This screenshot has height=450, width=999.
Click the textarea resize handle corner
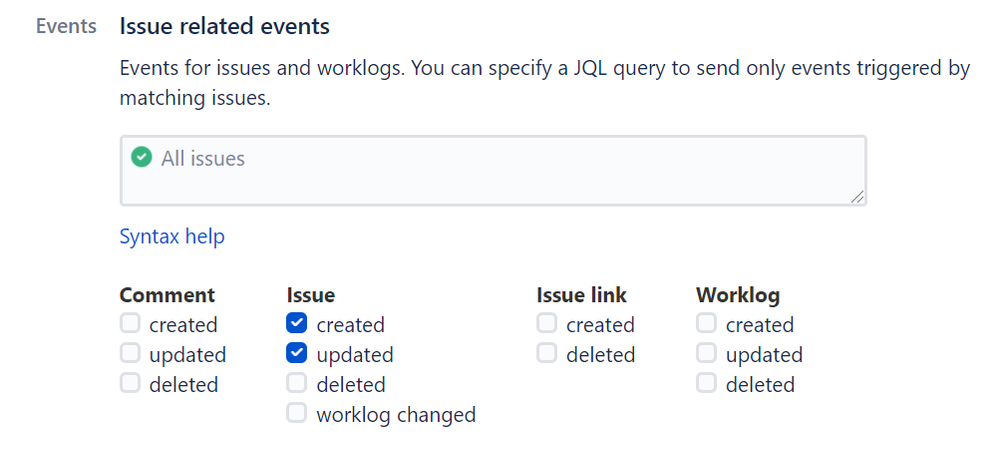point(858,197)
